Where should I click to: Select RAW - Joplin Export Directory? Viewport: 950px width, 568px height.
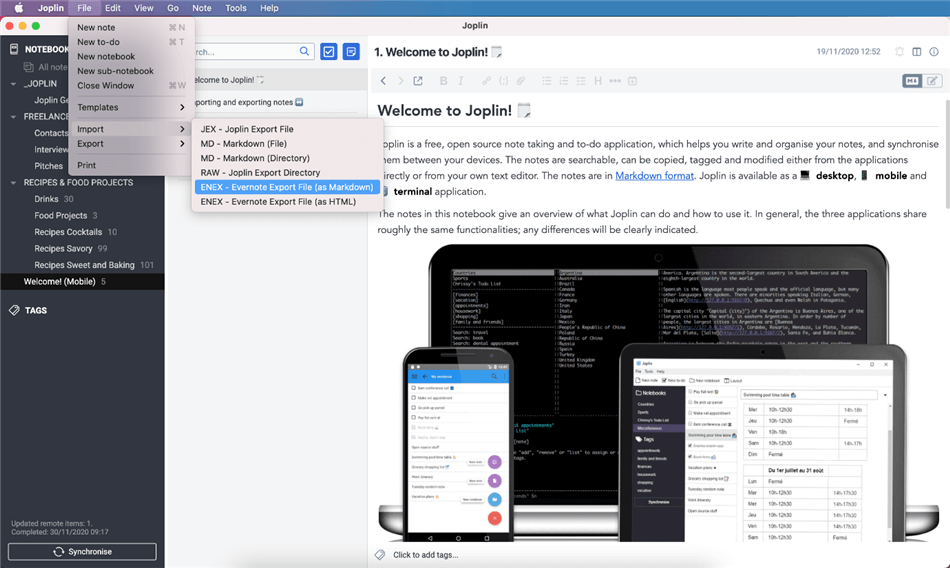click(287, 173)
